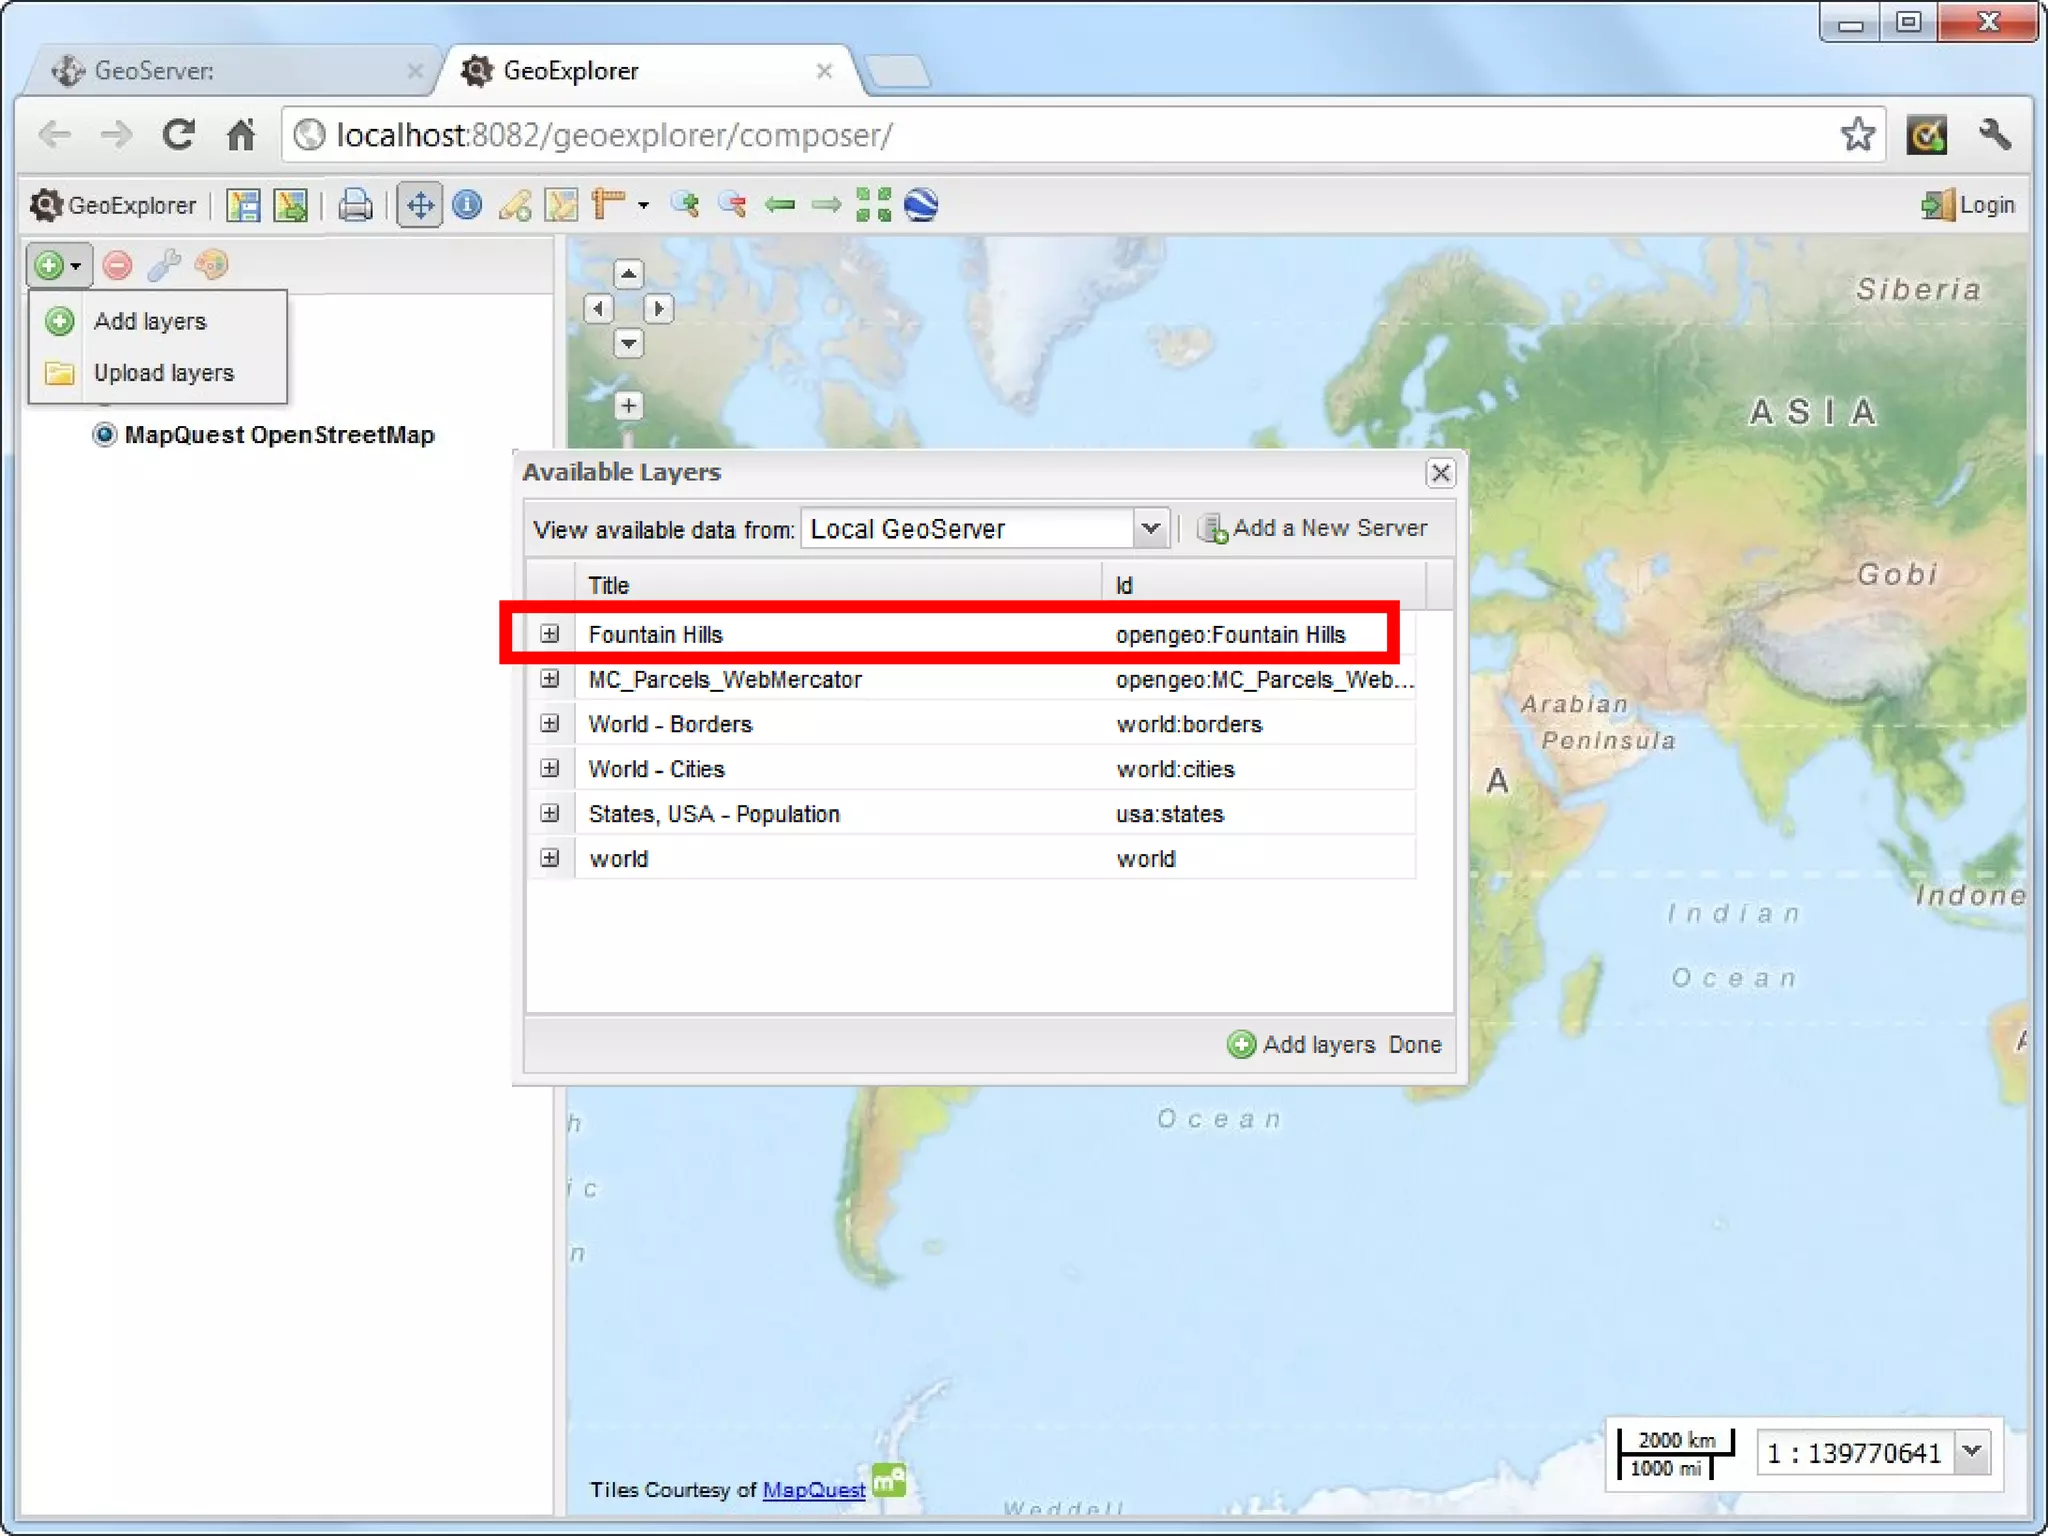Viewport: 2048px width, 1536px height.
Task: Activate the feature info tool
Action: [x=467, y=205]
